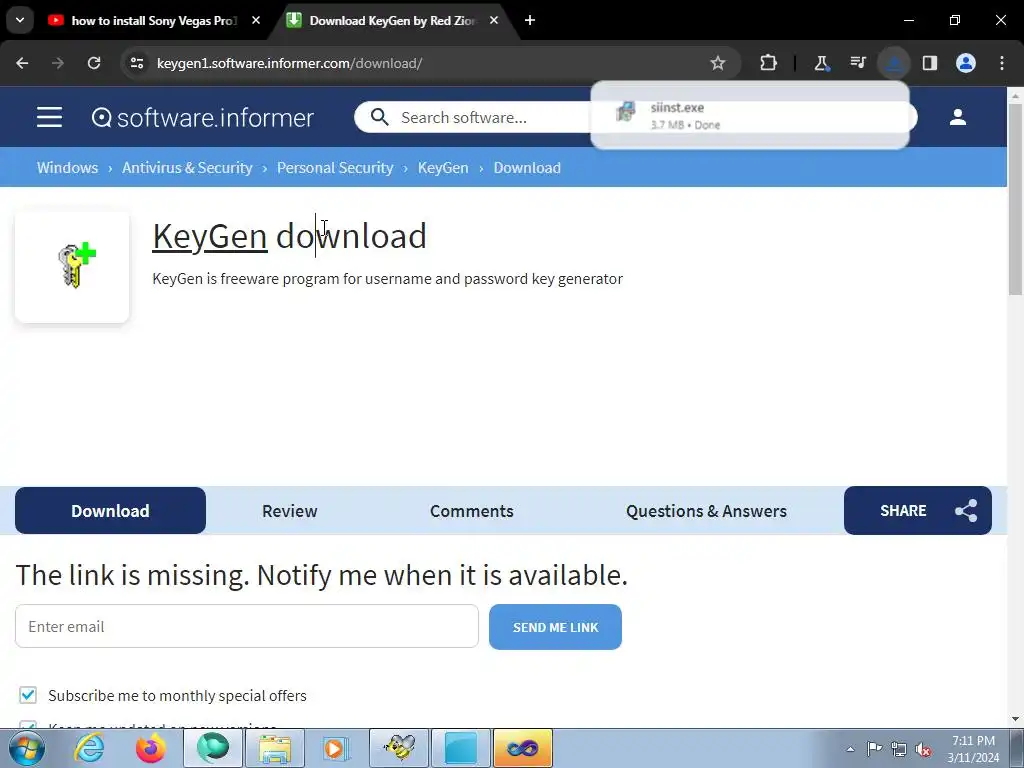Open media controls icon
This screenshot has width=1024, height=768.
(857, 63)
